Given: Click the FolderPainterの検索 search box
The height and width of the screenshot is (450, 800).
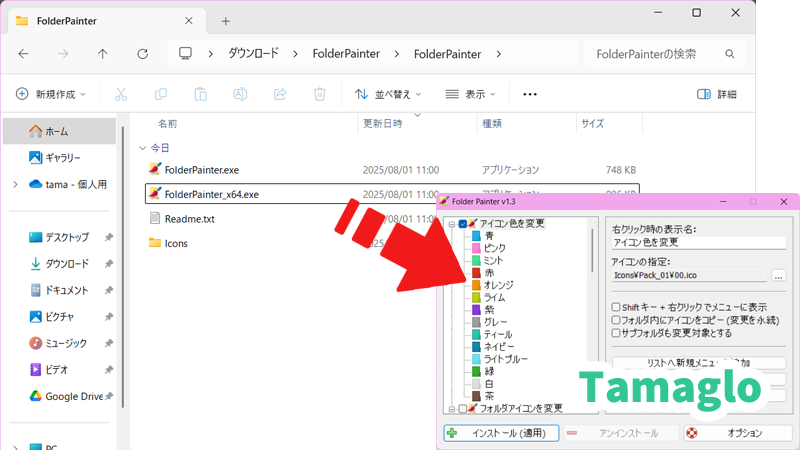Looking at the screenshot, I should 665,54.
